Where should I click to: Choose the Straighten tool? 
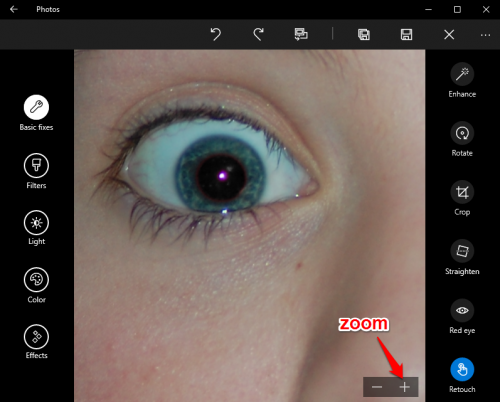click(x=462, y=251)
